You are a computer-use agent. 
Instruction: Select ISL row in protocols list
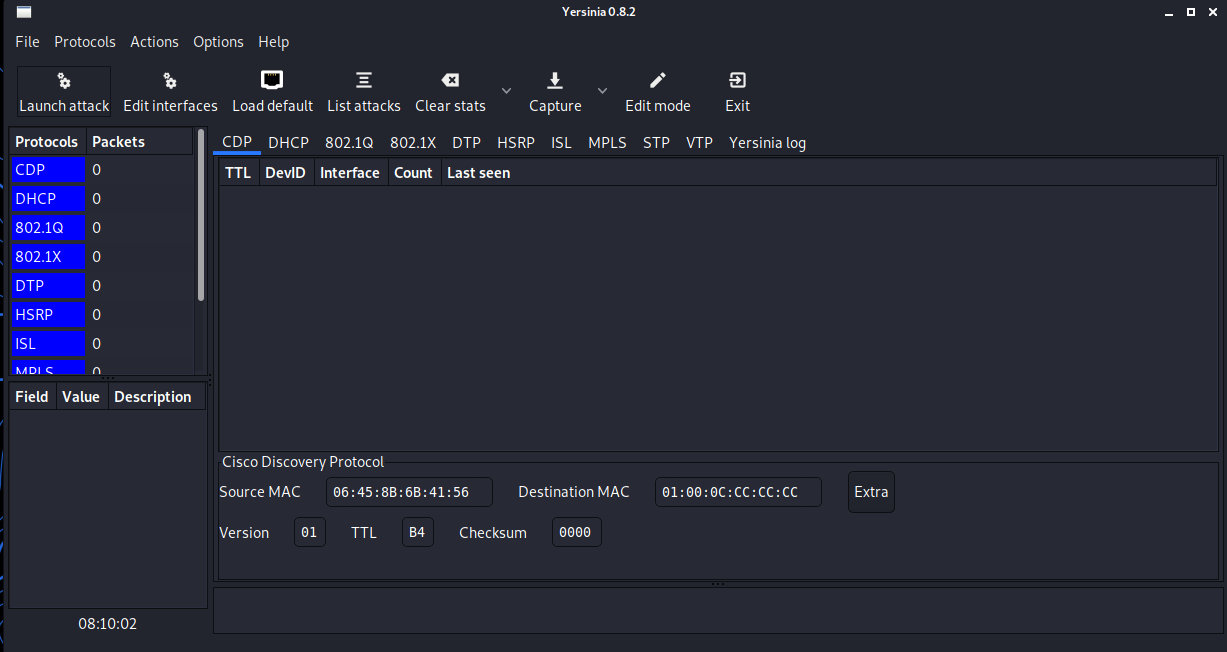[x=102, y=344]
